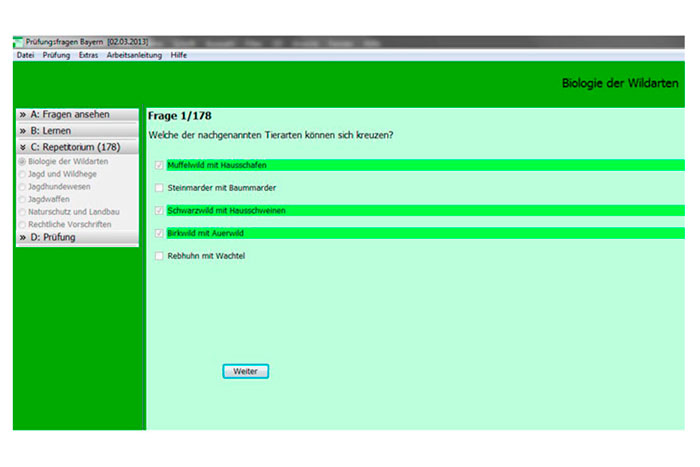Viewport: 700px width, 467px height.
Task: Toggle the Muffelwild mit Hausschafen checkbox
Action: pyautogui.click(x=159, y=165)
